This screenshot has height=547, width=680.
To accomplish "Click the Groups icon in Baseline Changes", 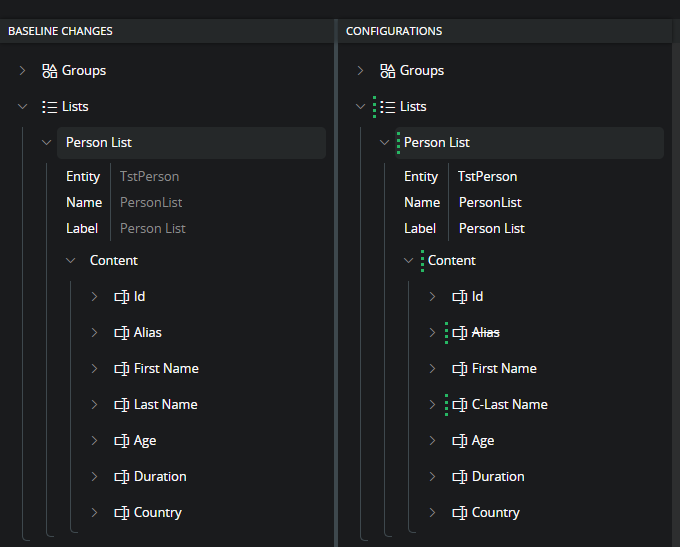I will [50, 71].
